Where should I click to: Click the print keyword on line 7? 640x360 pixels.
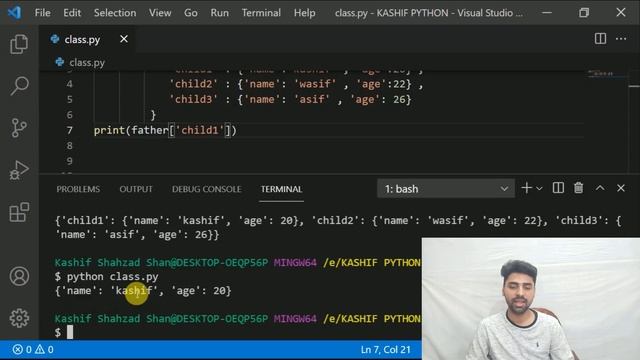[x=109, y=130]
